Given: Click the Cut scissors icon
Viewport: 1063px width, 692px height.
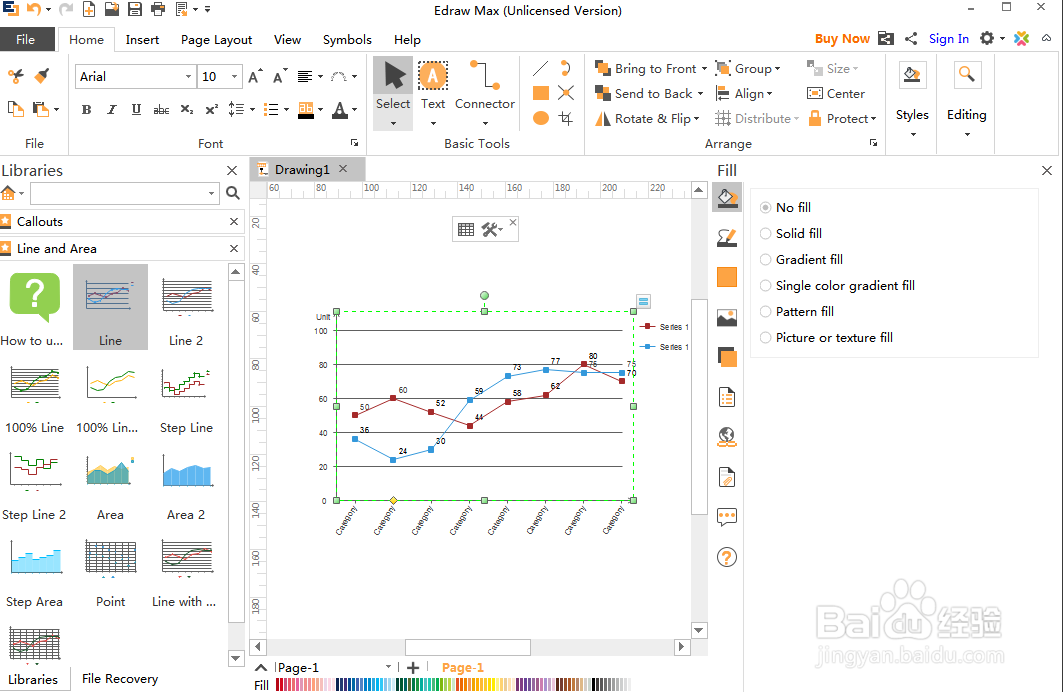Looking at the screenshot, I should click(15, 76).
